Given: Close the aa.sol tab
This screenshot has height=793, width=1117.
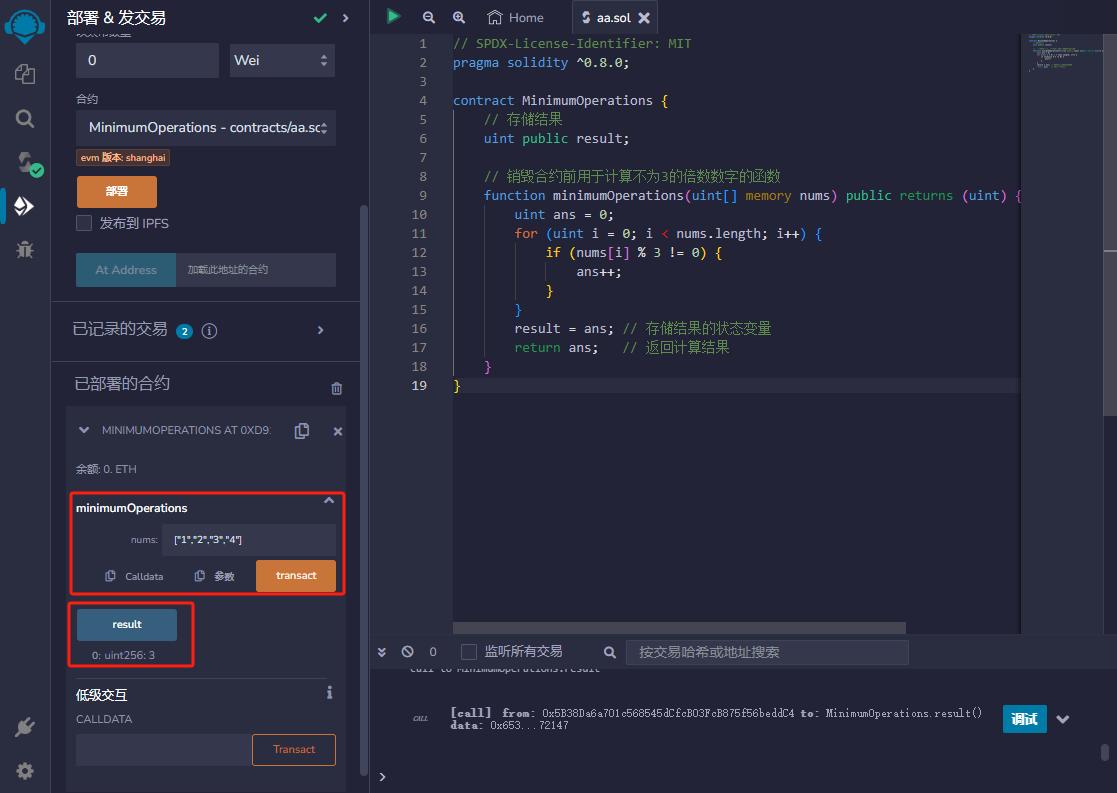Looking at the screenshot, I should [644, 18].
